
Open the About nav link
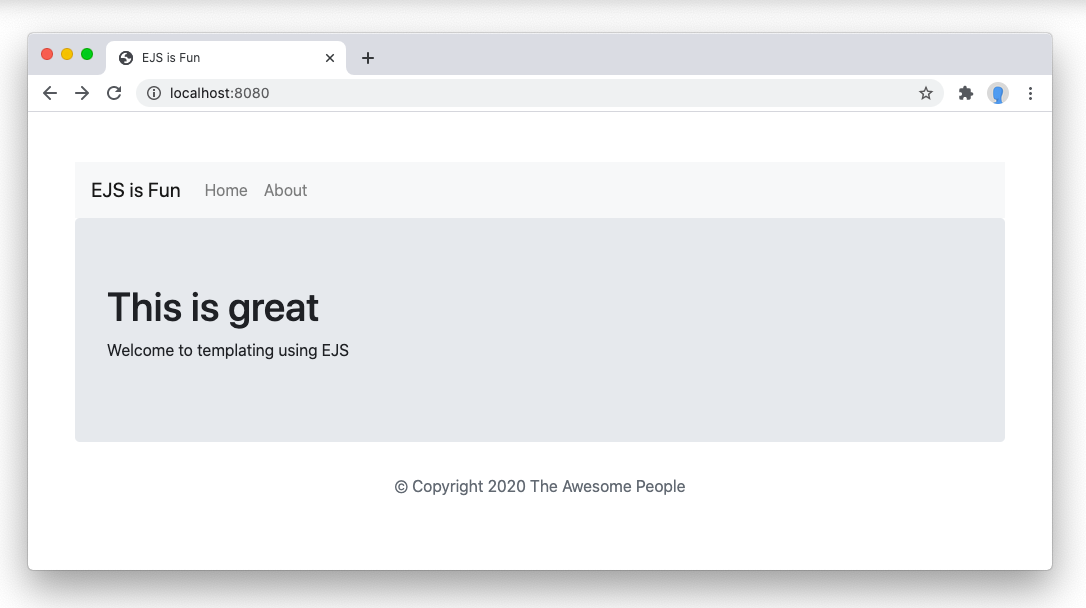(x=285, y=190)
